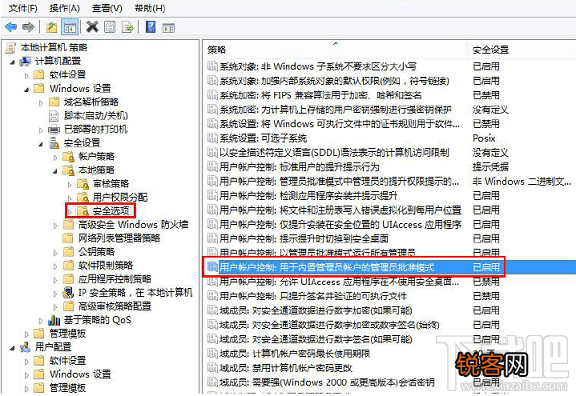Click the Properties toolbar icon
Screen dimensions: 576x396
coord(110,27)
